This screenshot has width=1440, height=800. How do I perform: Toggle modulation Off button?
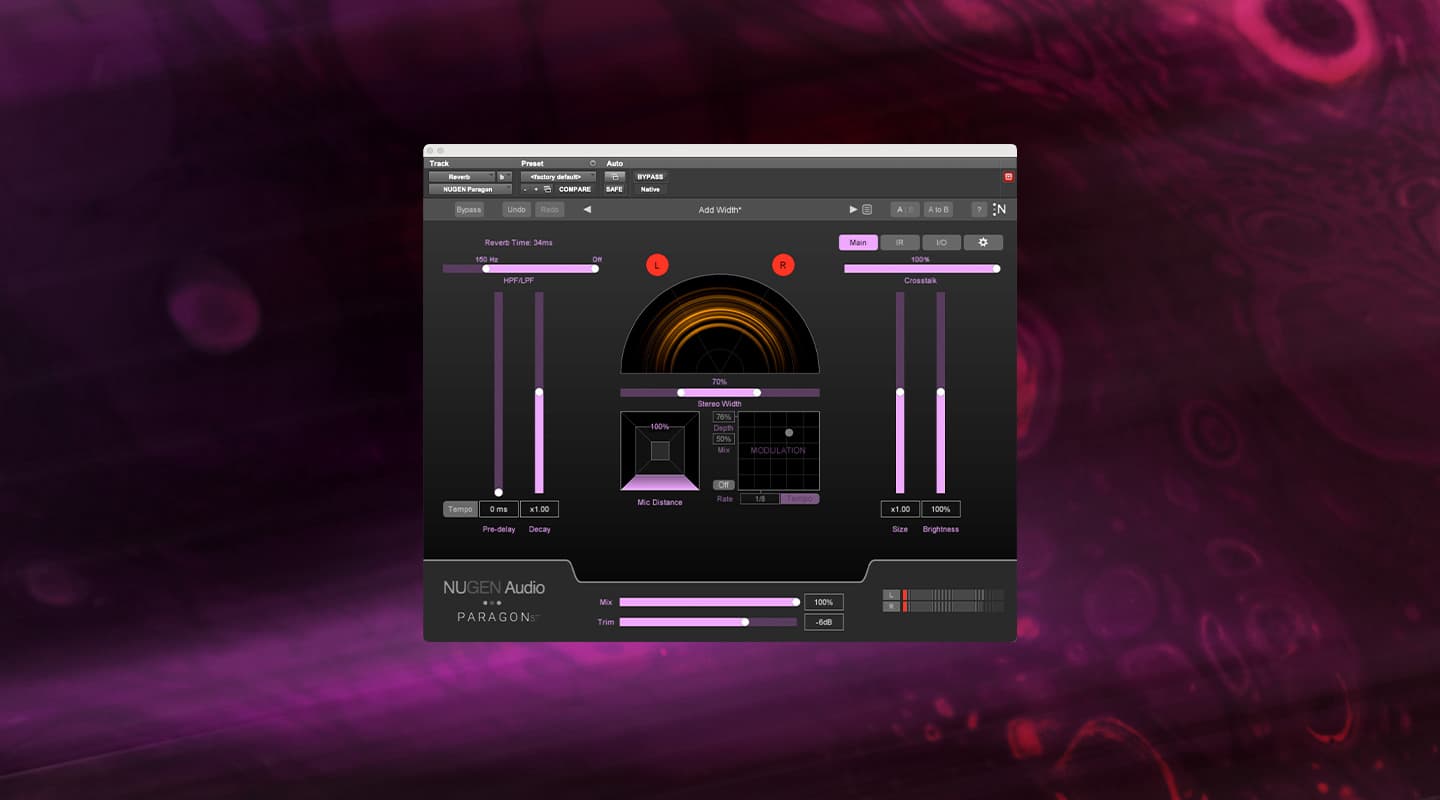[723, 485]
